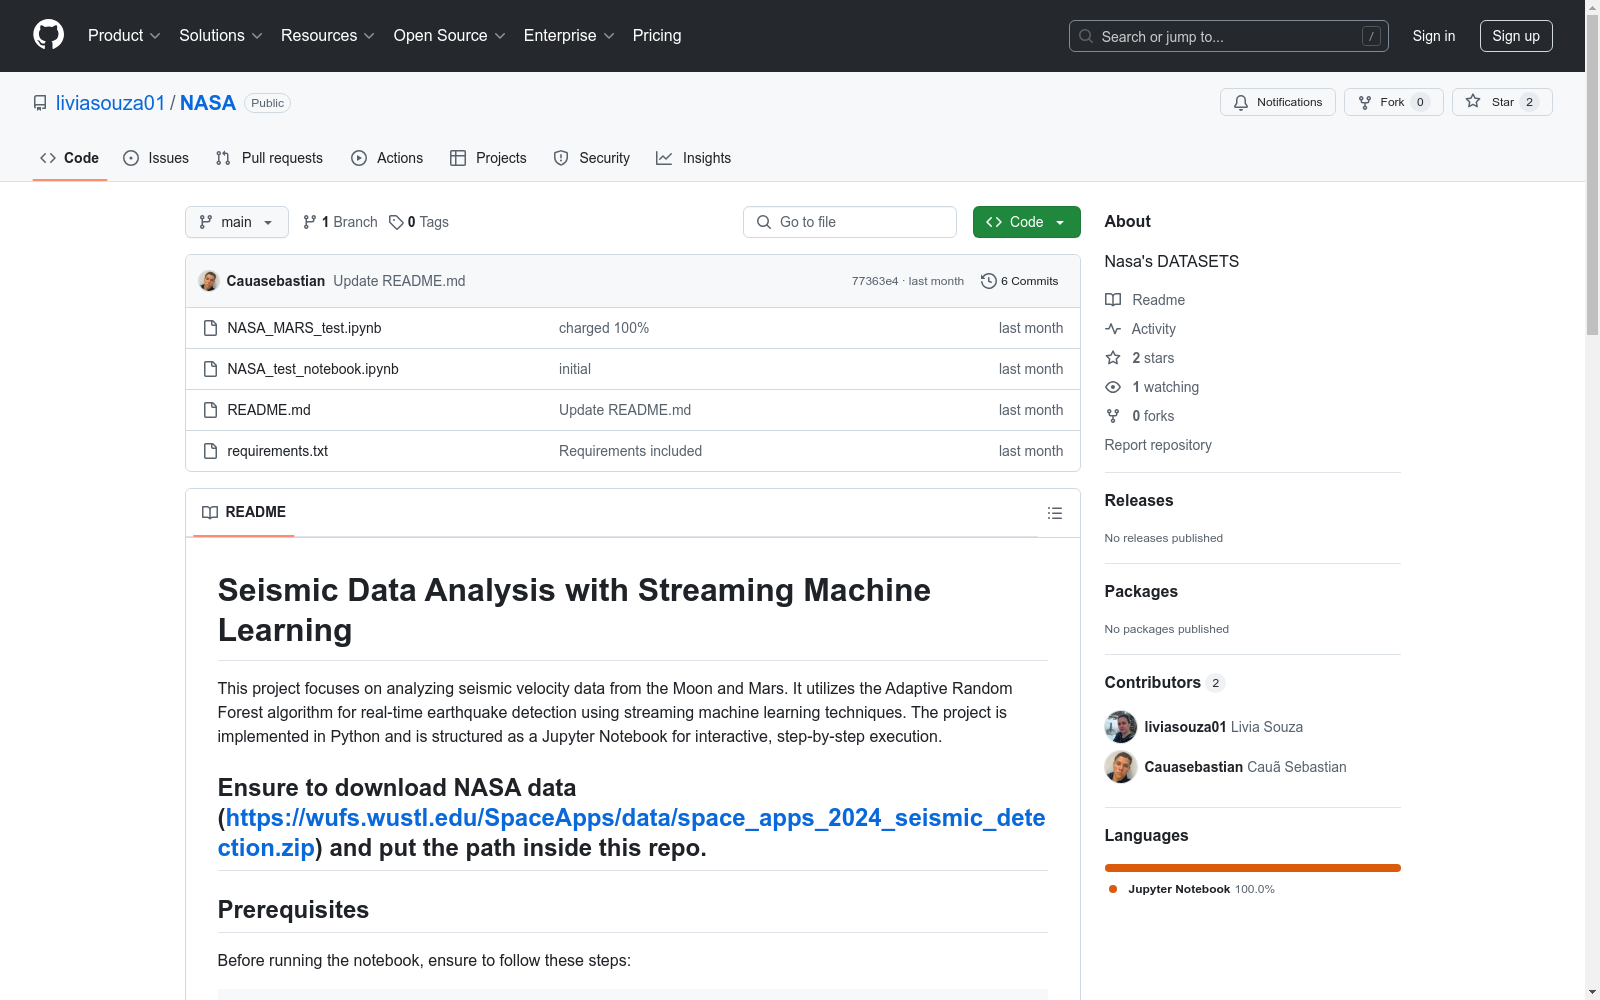Click the Go to file input
Screen dimensions: 1600x1000
[850, 222]
